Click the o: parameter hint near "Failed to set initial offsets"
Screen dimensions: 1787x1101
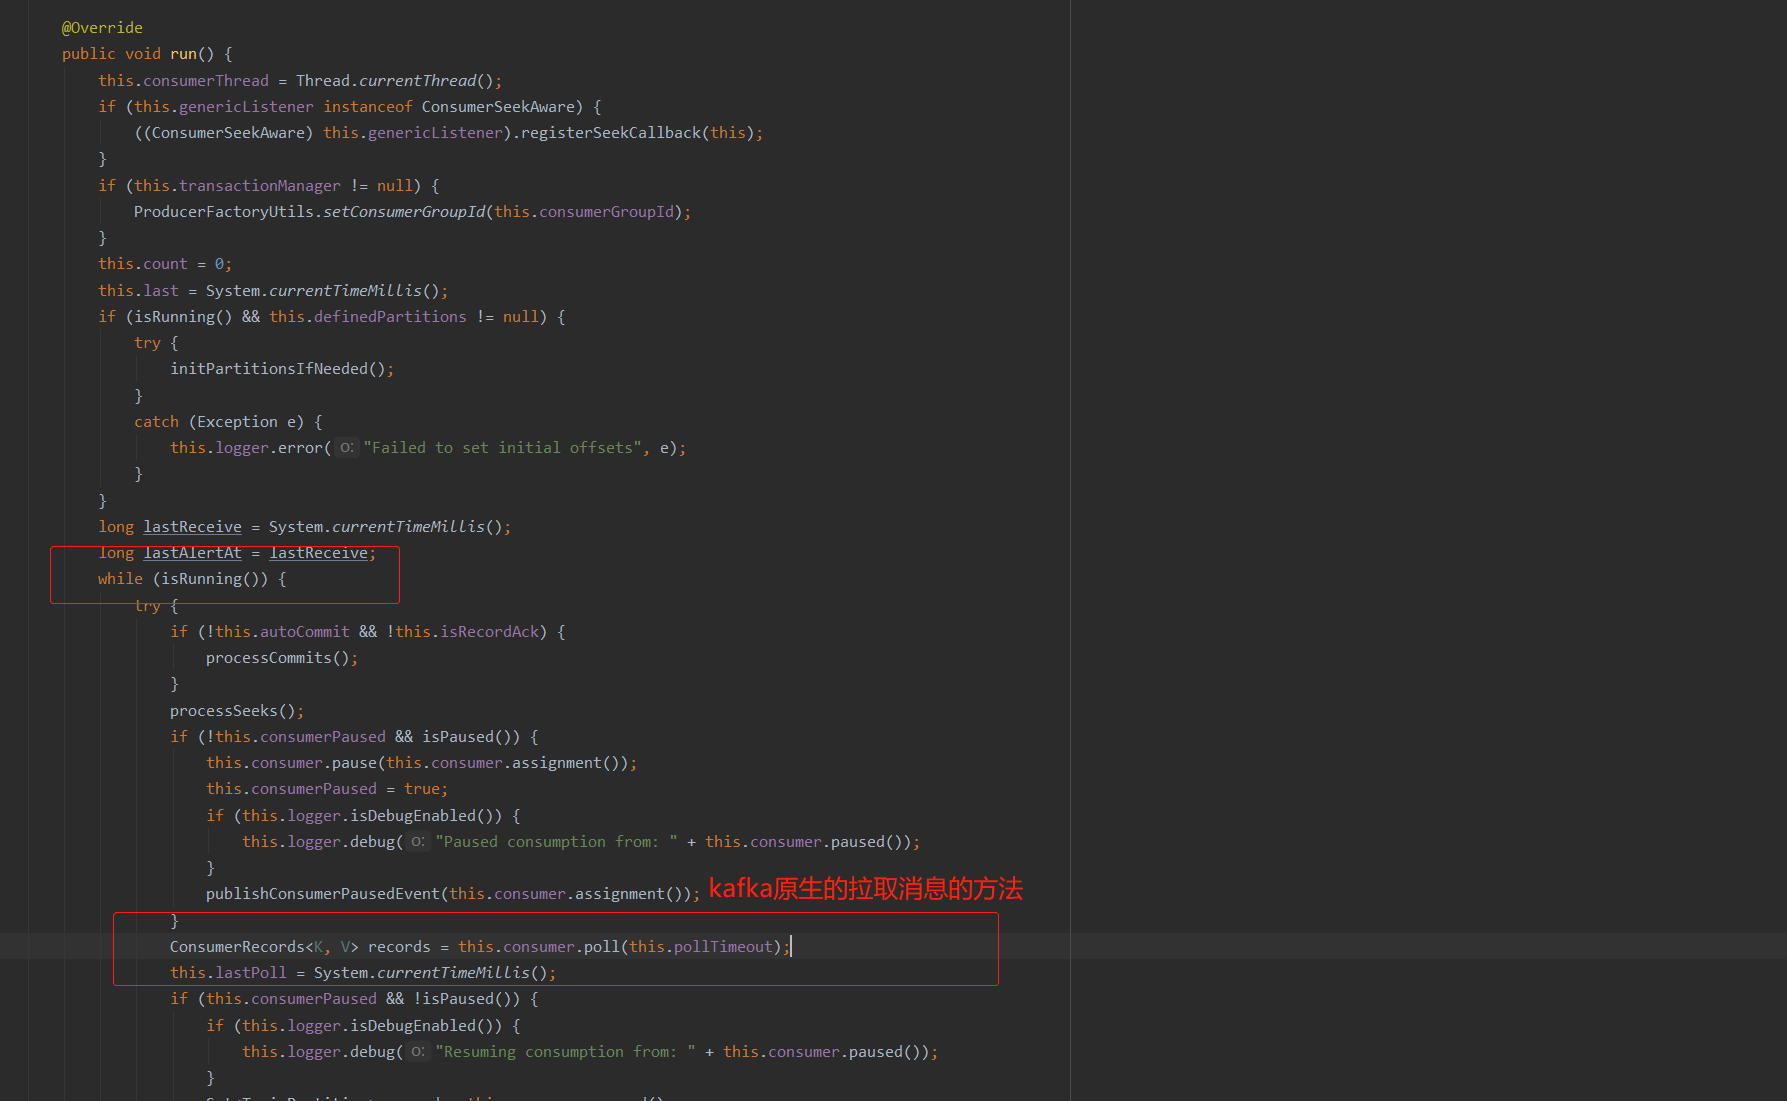coord(346,447)
